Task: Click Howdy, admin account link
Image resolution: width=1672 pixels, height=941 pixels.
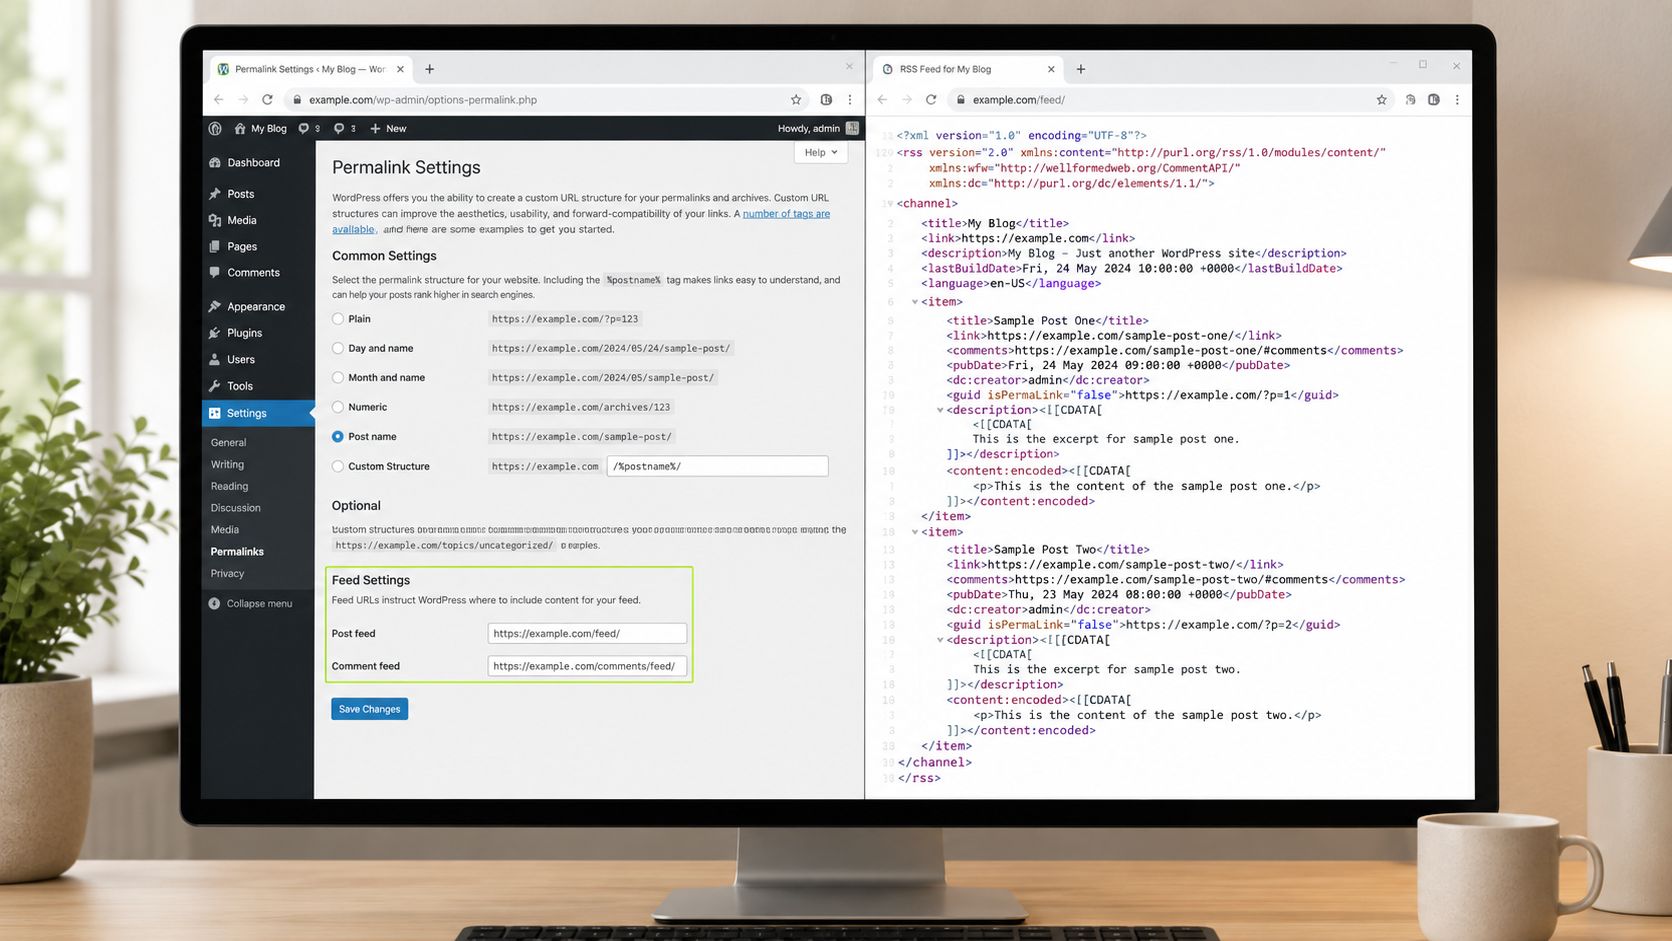Action: (808, 128)
